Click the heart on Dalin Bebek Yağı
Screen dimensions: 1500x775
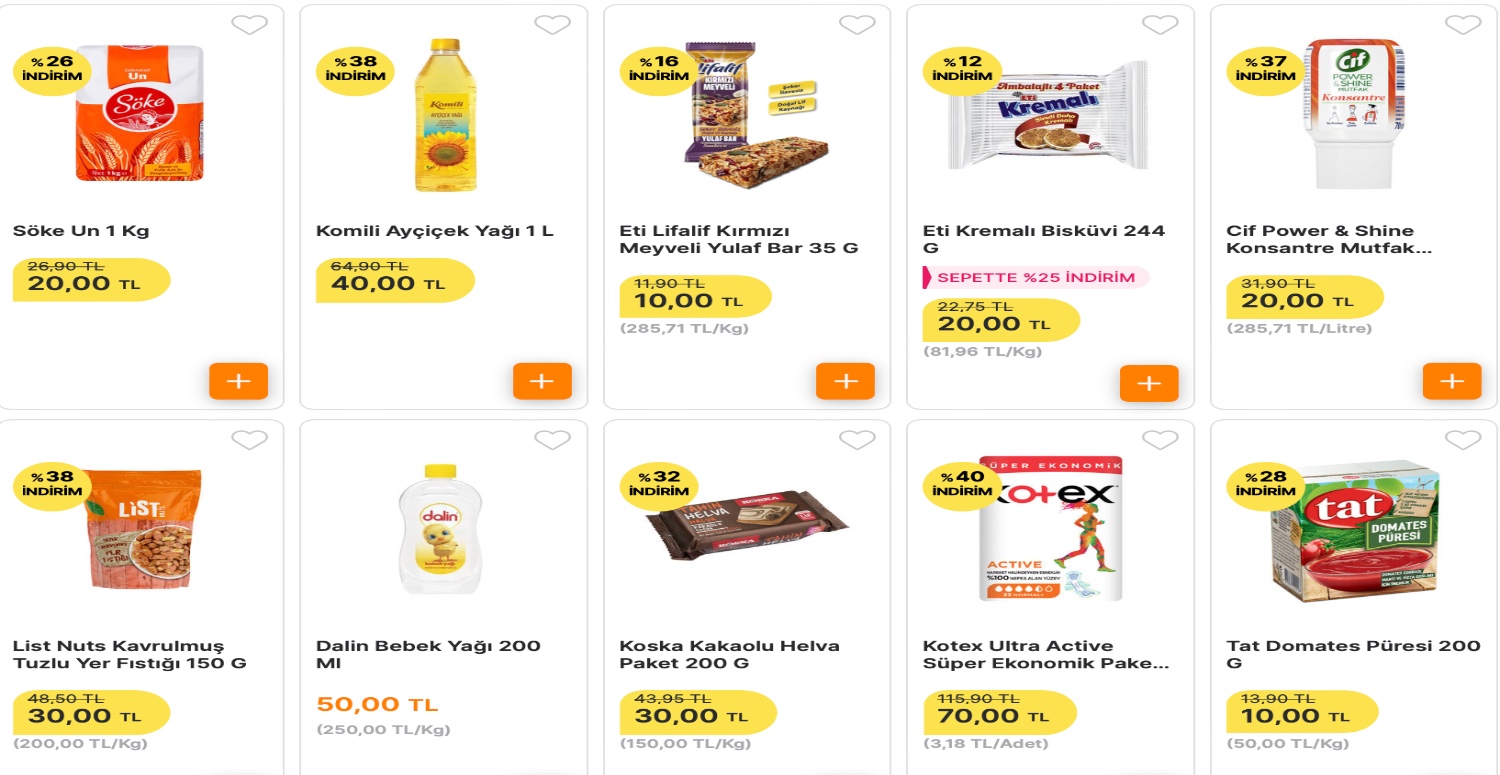(551, 439)
